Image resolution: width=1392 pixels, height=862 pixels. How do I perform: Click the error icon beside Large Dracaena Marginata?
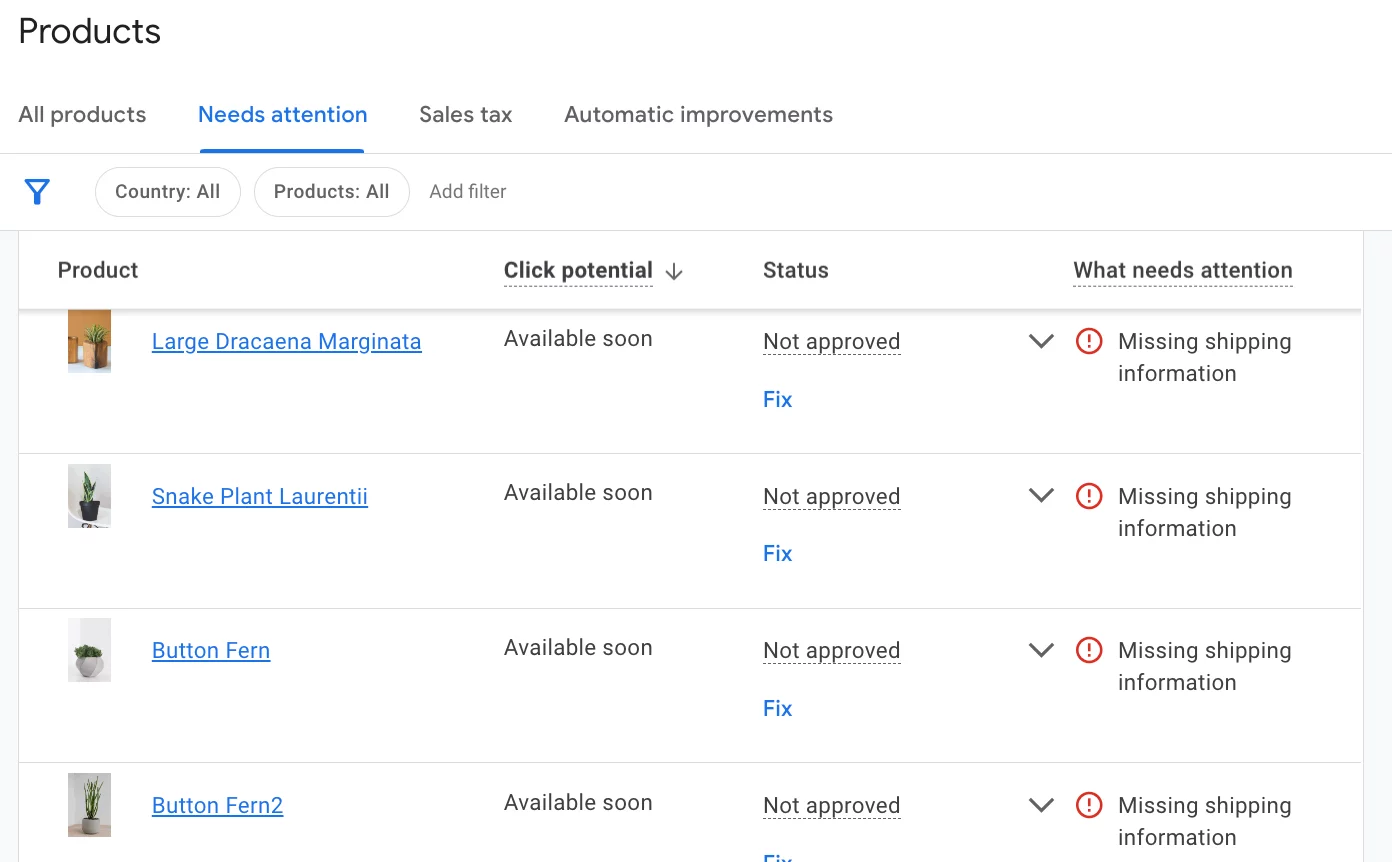[x=1088, y=341]
